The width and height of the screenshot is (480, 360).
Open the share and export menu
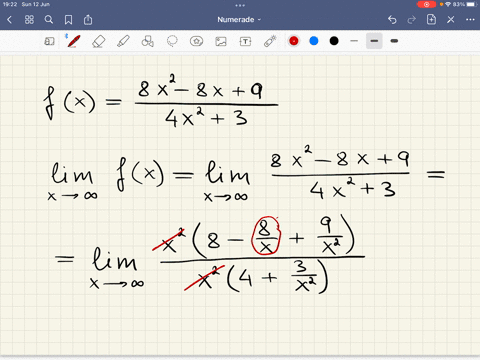(88, 20)
